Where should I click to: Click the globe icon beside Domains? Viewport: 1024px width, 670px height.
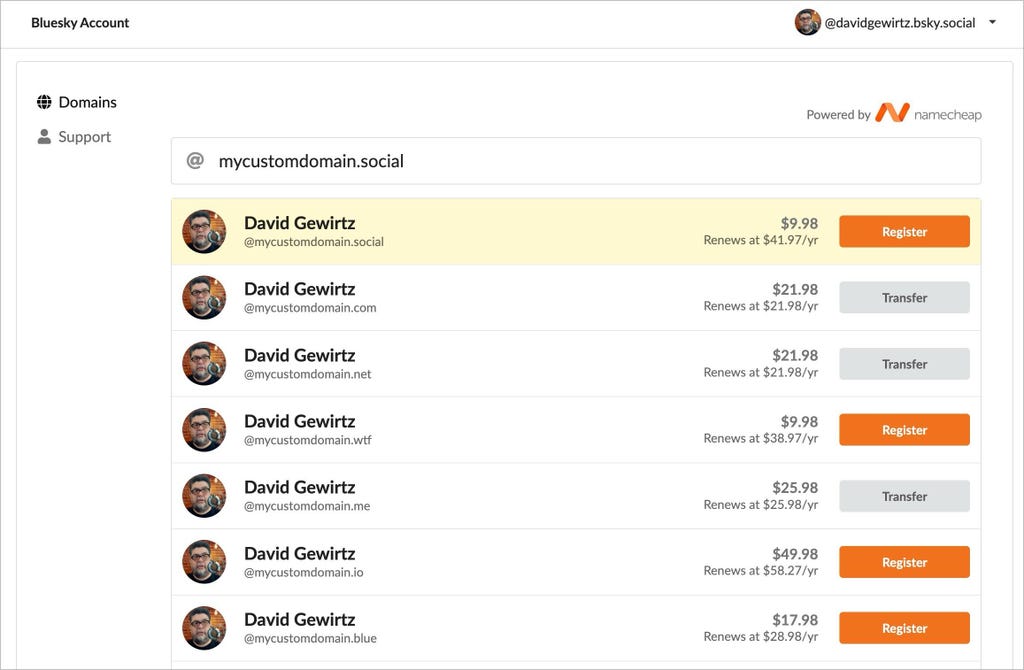pos(44,102)
